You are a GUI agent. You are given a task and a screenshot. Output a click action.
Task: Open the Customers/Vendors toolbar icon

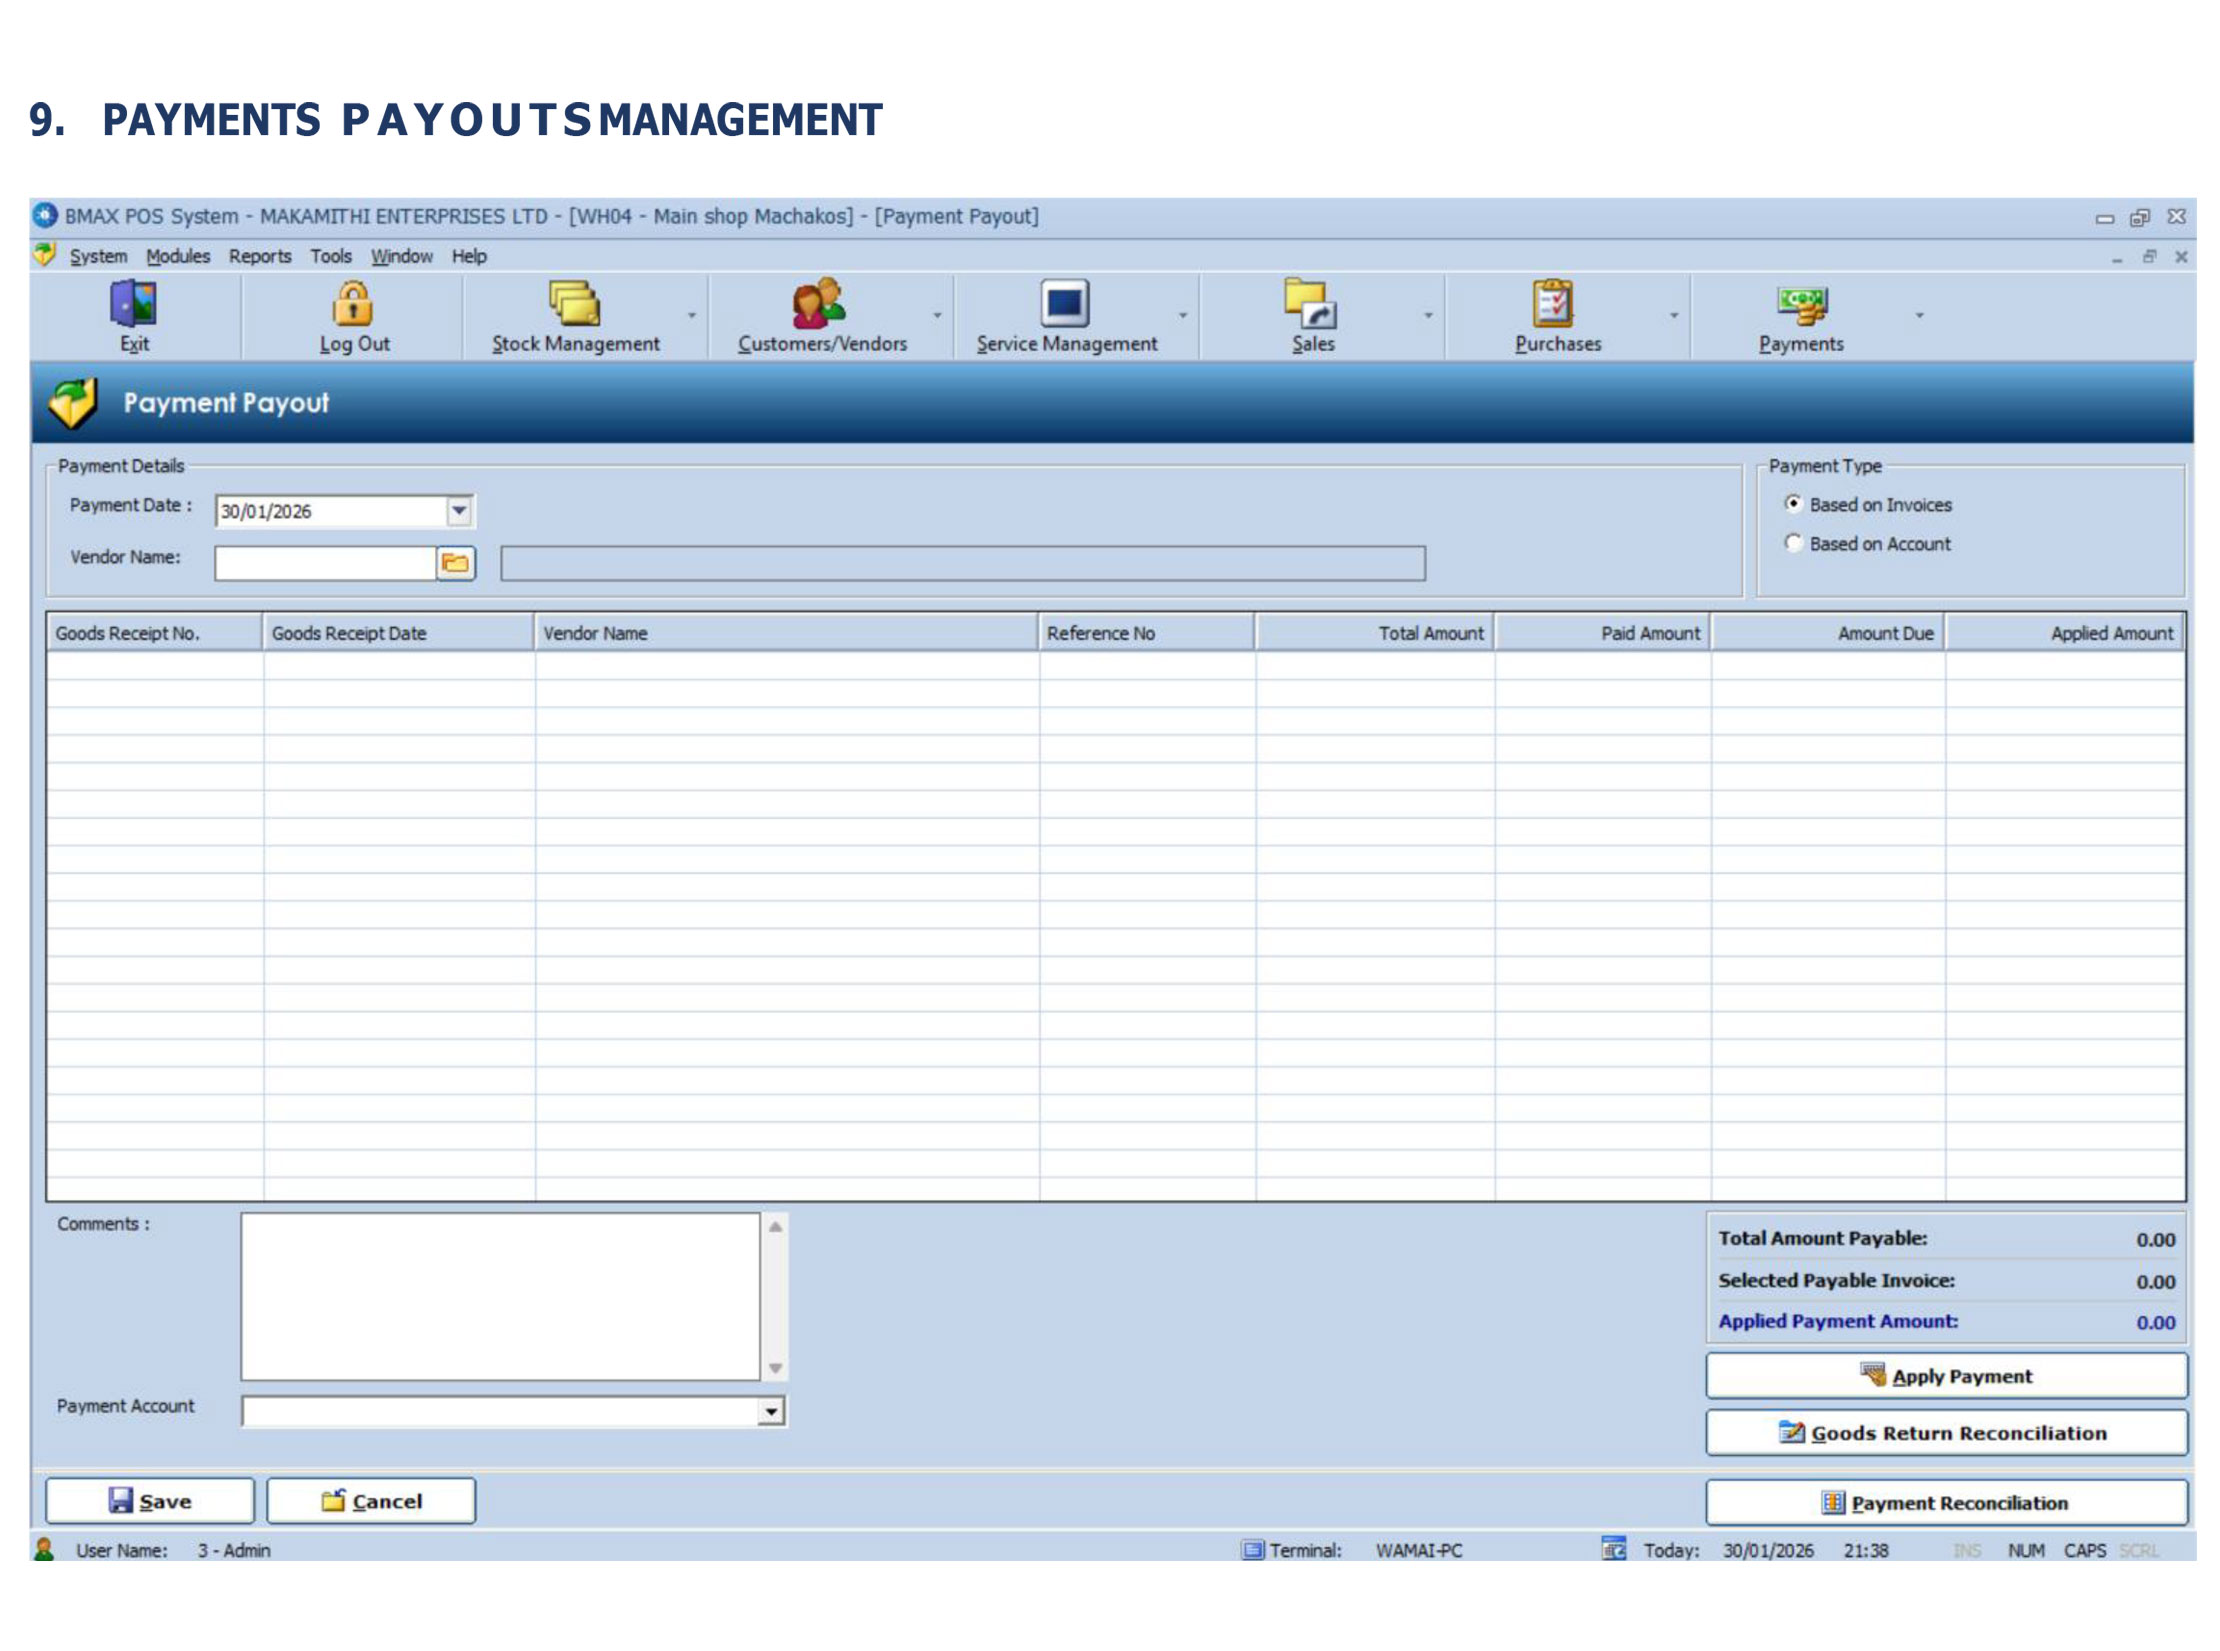(x=819, y=304)
